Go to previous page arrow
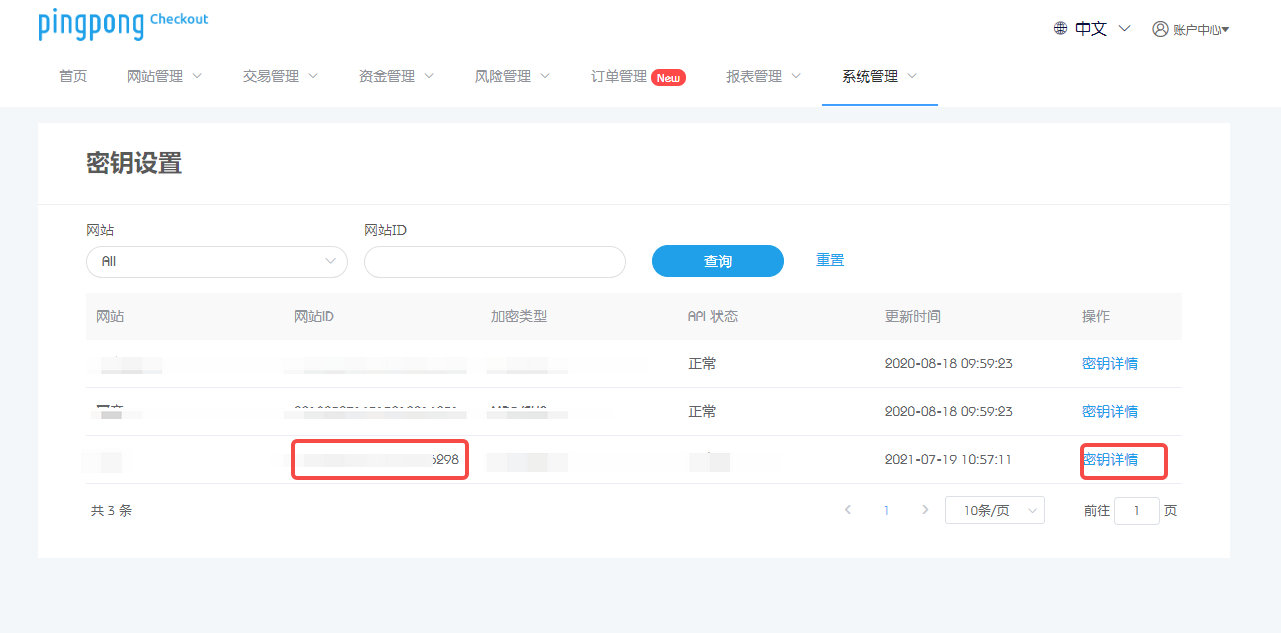Screen dimensions: 1281x633 [x=848, y=510]
